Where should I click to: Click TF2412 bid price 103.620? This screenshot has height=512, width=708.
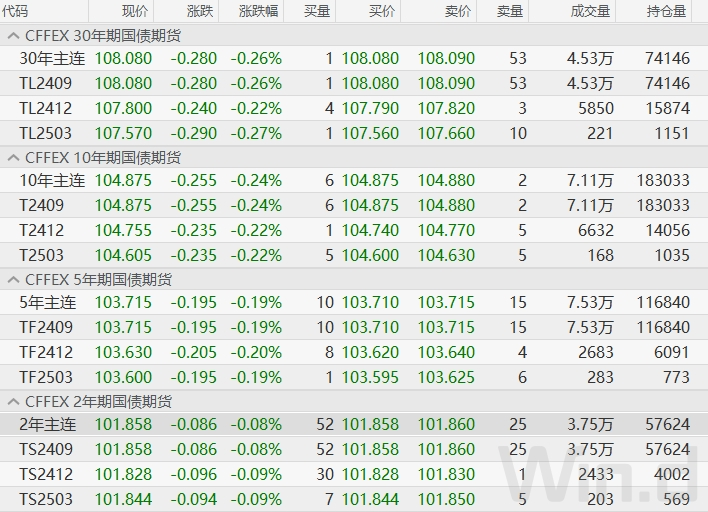pyautogui.click(x=370, y=352)
